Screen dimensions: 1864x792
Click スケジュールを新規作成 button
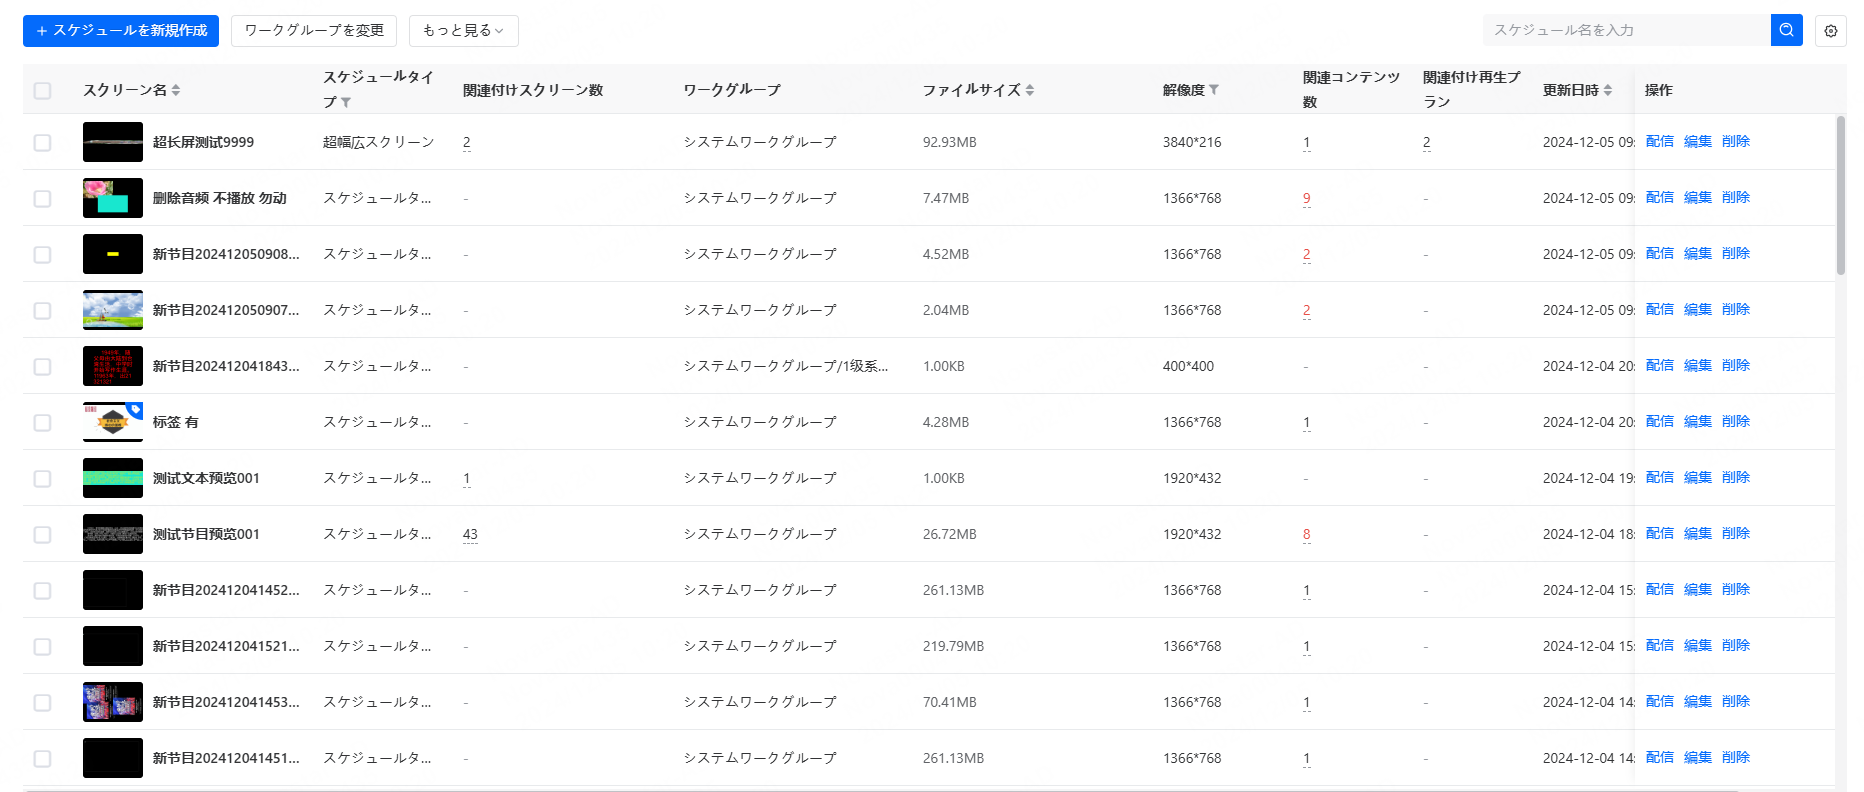[121, 31]
